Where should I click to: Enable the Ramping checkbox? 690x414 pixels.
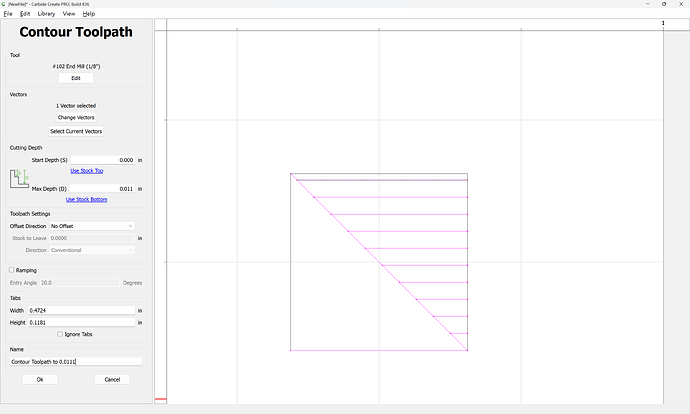(12, 270)
